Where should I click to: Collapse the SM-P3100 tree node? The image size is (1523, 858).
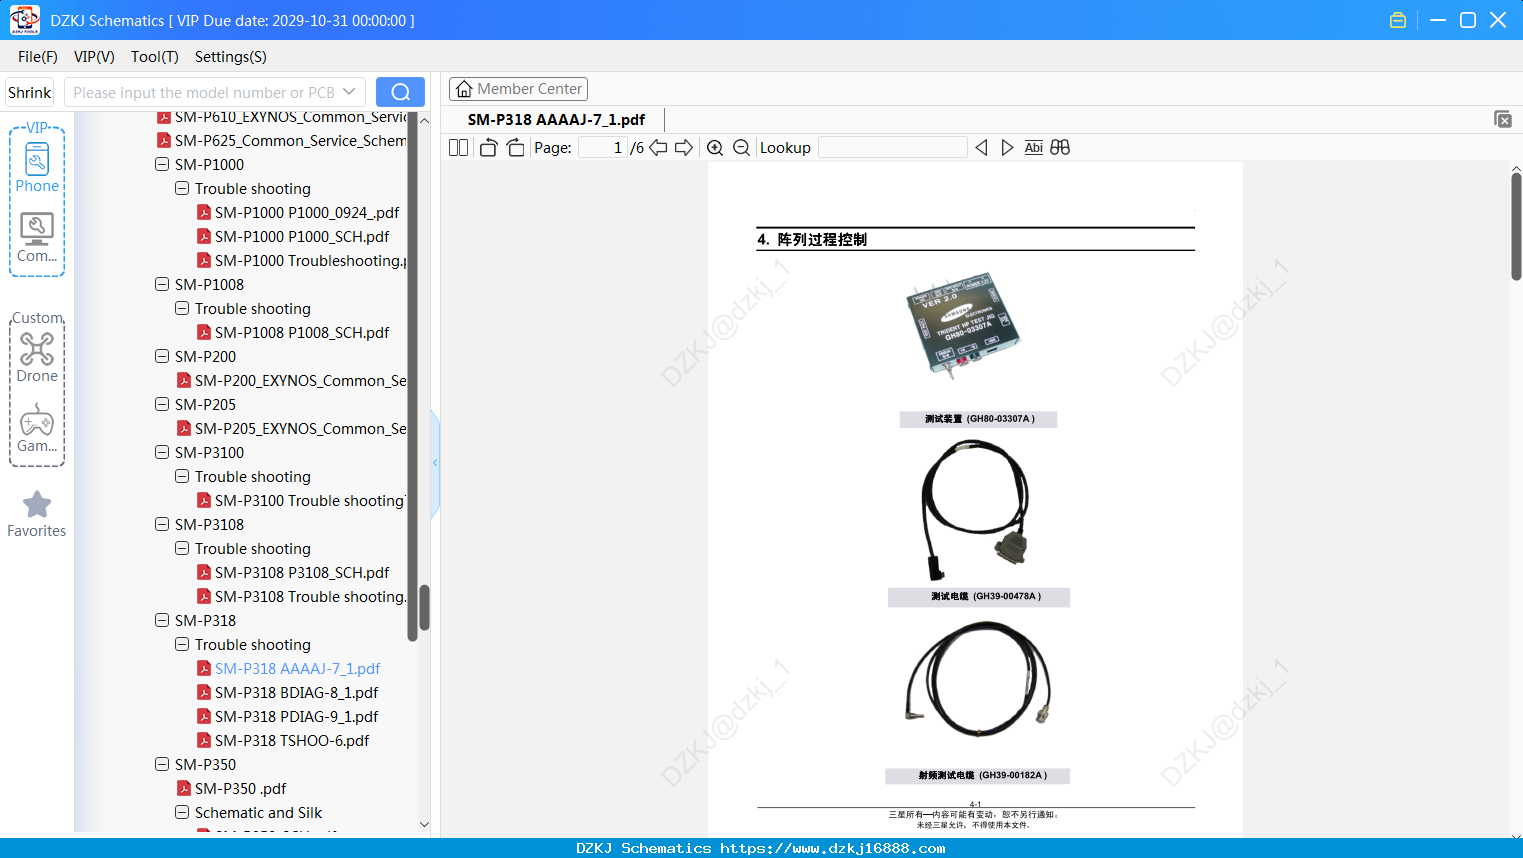tap(162, 452)
